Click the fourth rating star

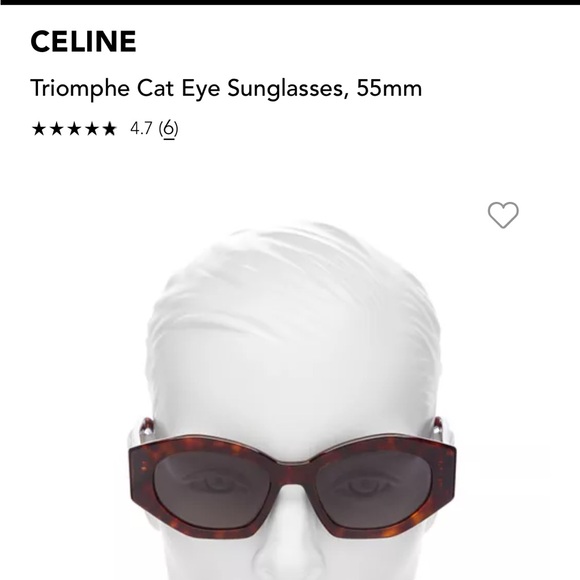pyautogui.click(x=92, y=129)
